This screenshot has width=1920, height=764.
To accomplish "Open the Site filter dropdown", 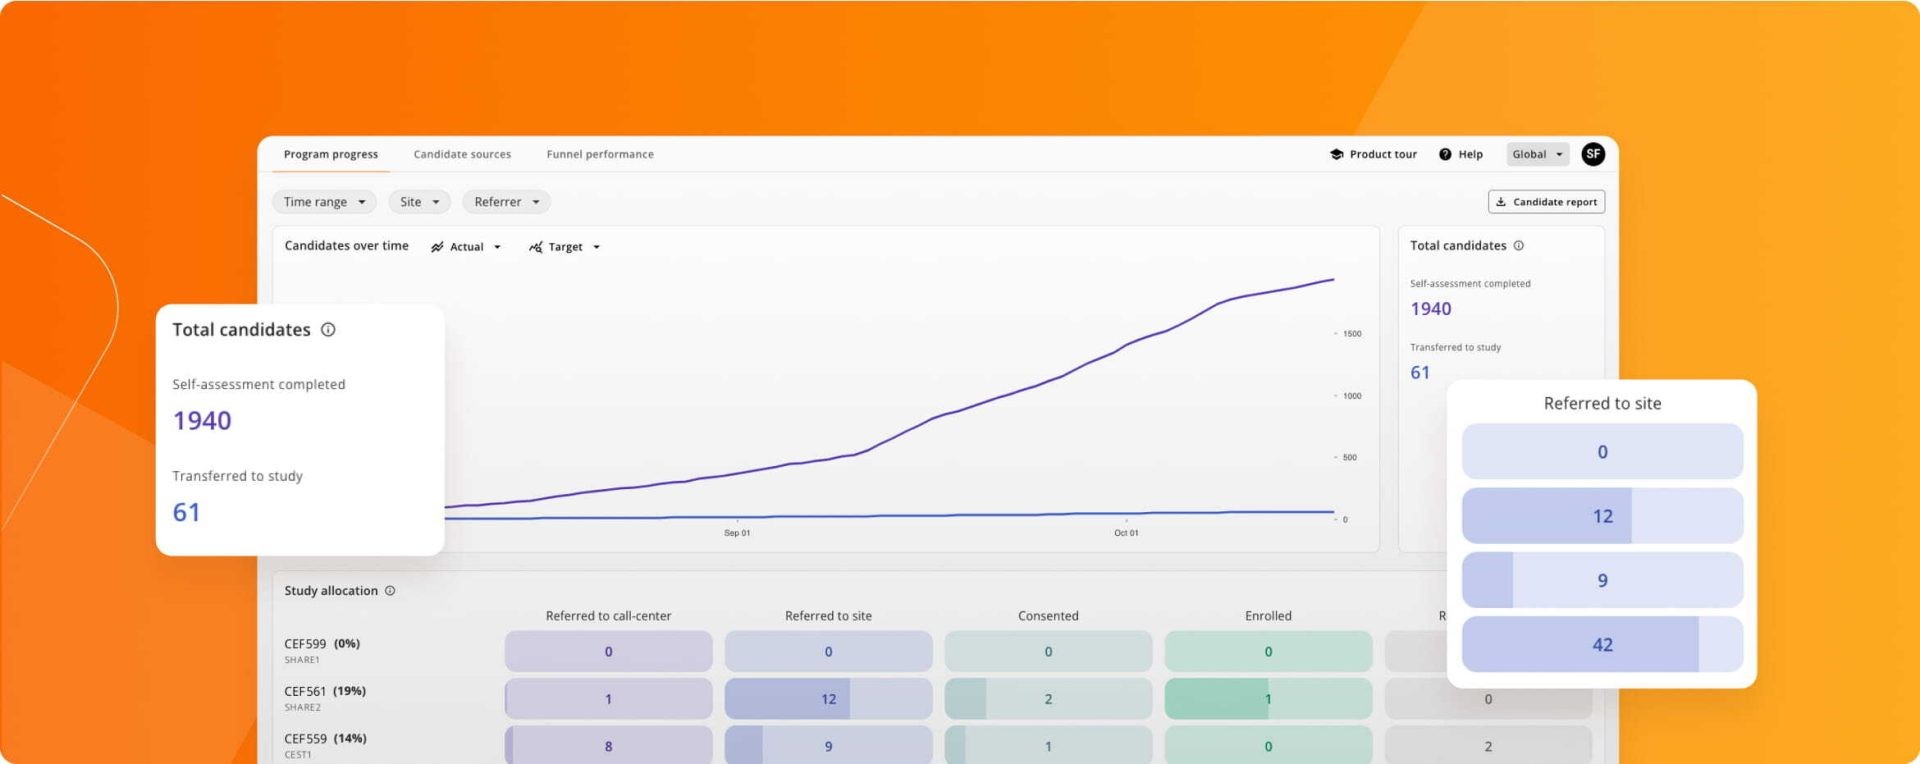I will point(419,202).
